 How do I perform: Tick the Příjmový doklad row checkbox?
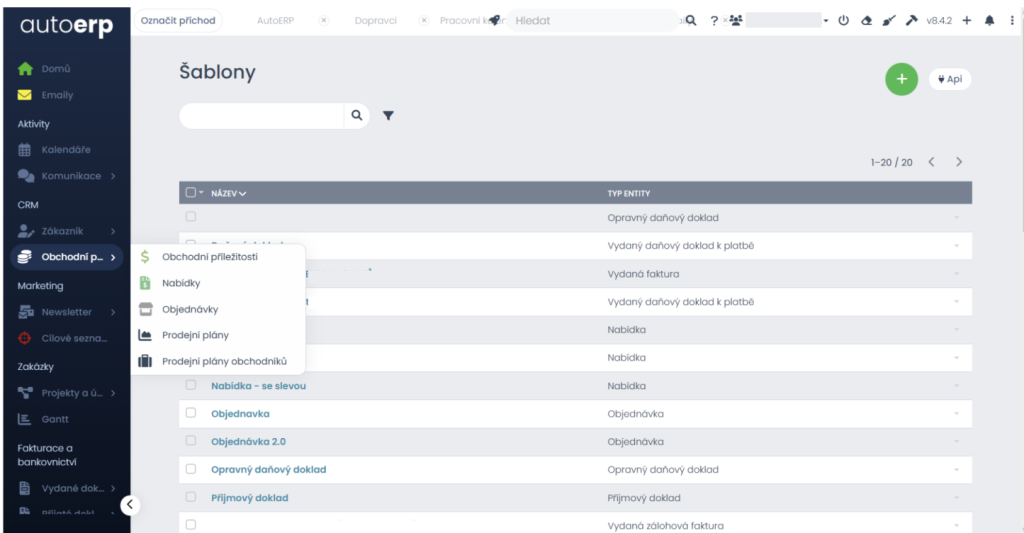[191, 497]
